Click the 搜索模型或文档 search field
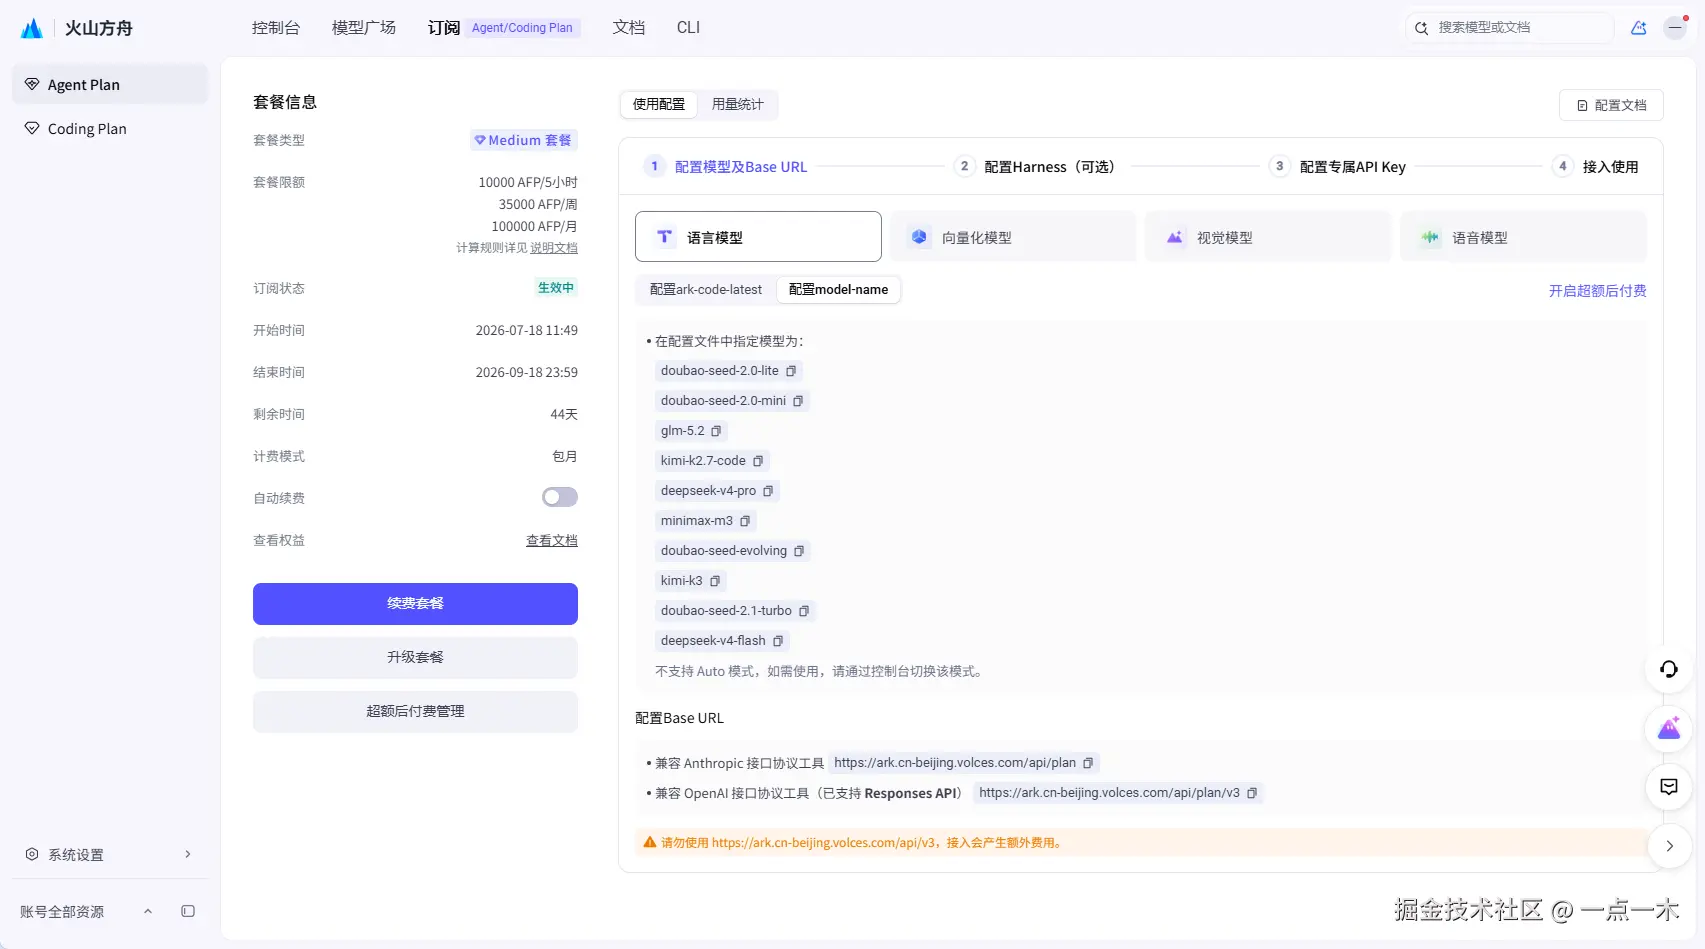Viewport: 1705px width, 949px height. click(1510, 28)
